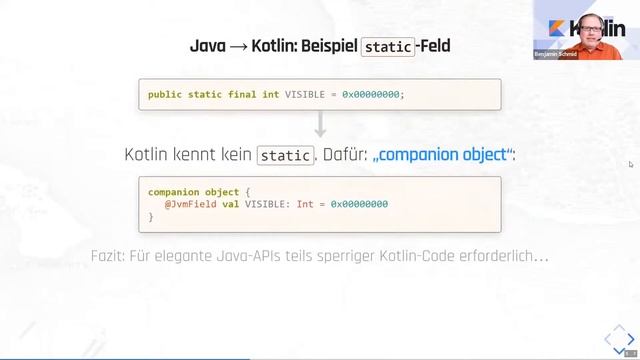Click the "Kotlin kennt kein" text
Screen dimensions: 640x360
pyautogui.click(x=188, y=155)
